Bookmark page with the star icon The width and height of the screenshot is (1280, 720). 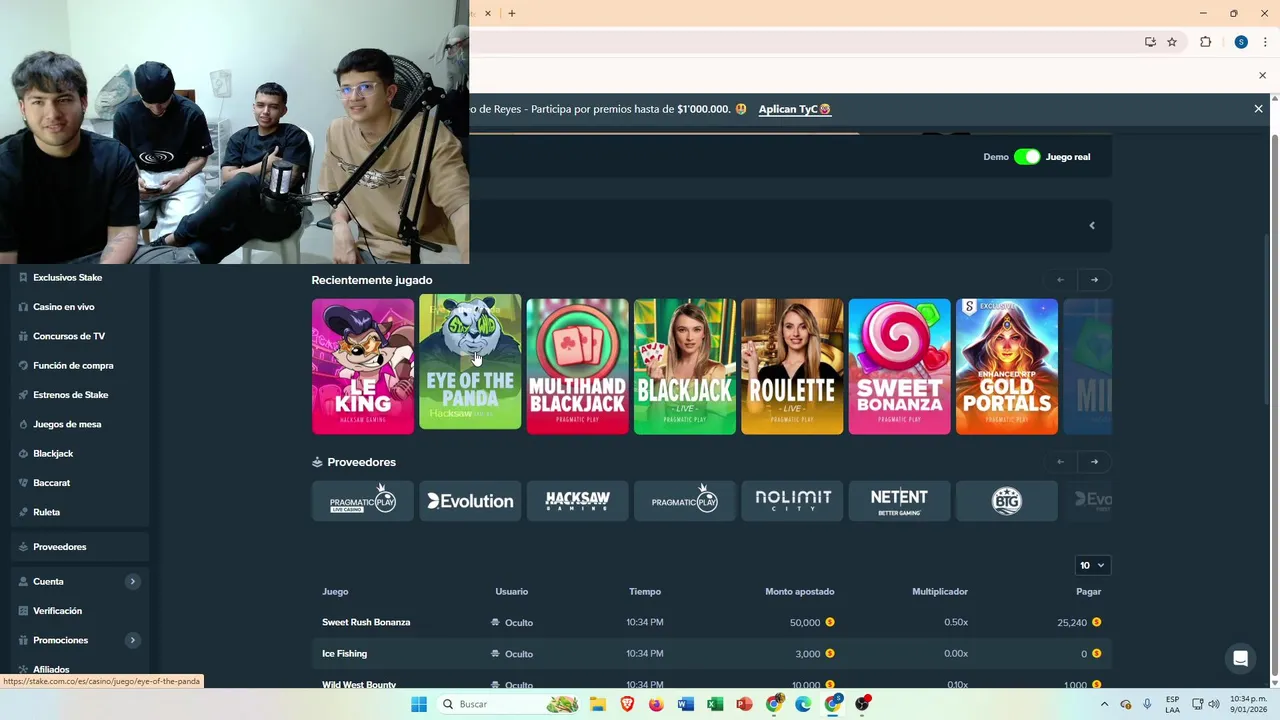(1172, 42)
